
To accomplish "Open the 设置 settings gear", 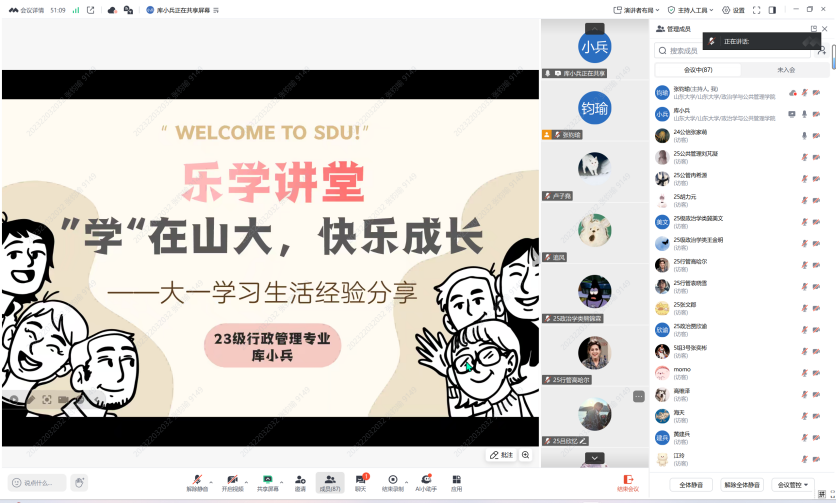I will pyautogui.click(x=733, y=10).
